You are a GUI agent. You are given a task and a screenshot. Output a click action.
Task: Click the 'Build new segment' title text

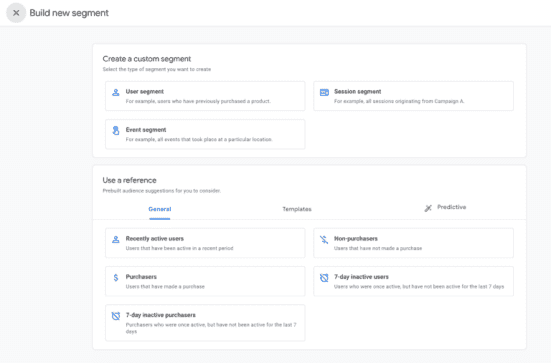click(x=69, y=13)
